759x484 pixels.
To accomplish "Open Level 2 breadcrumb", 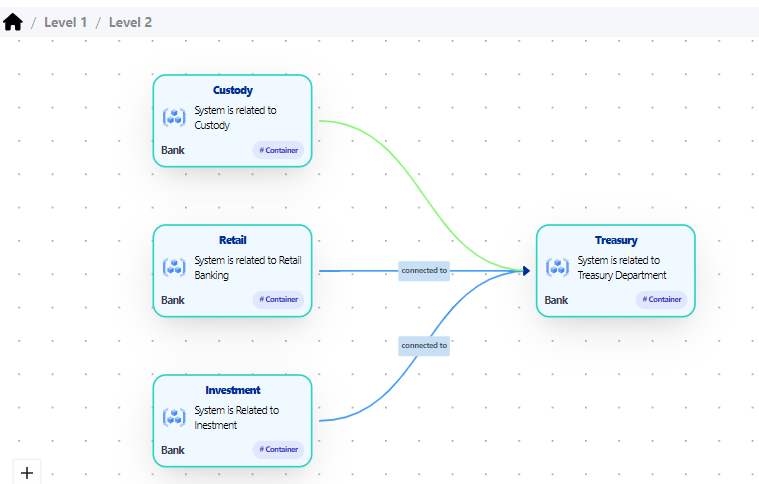I will click(x=130, y=22).
